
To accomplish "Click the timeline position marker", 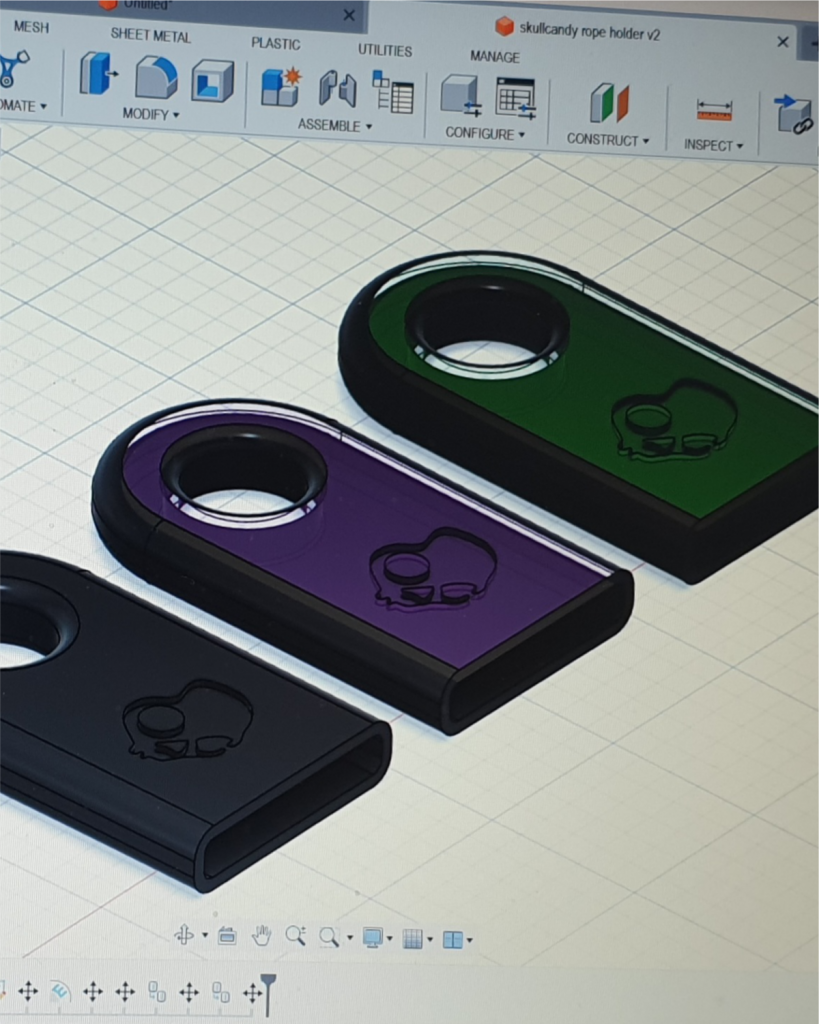I will tap(268, 993).
